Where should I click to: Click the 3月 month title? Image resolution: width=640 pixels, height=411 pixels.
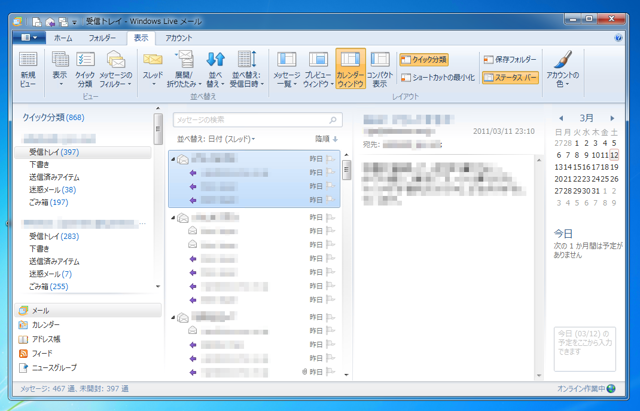587,118
